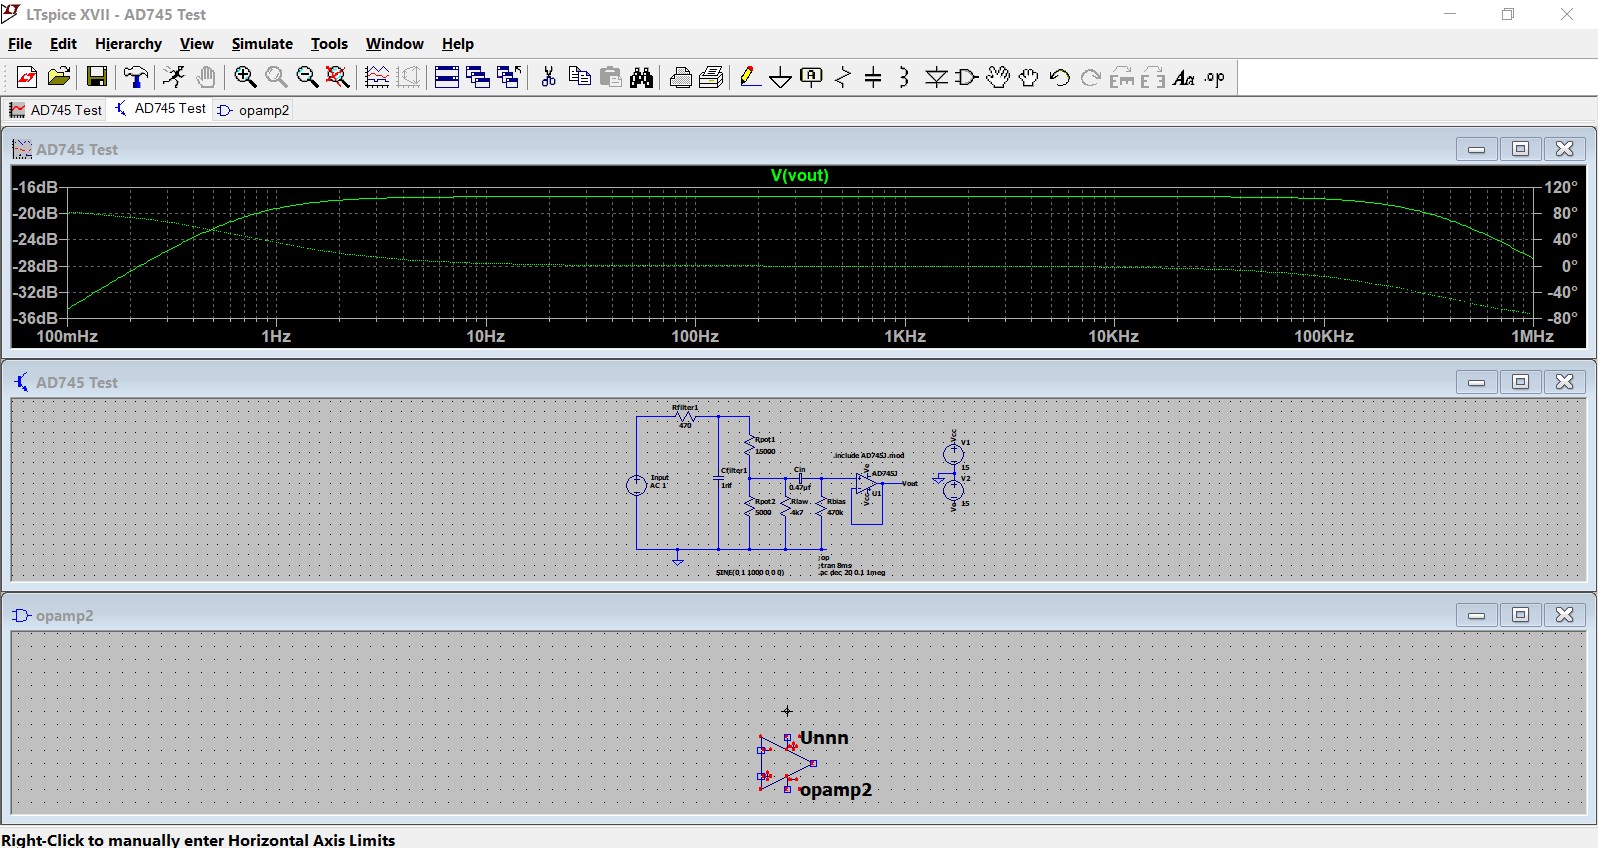Zoom out with the minus magnifier
This screenshot has width=1598, height=848.
pos(307,77)
